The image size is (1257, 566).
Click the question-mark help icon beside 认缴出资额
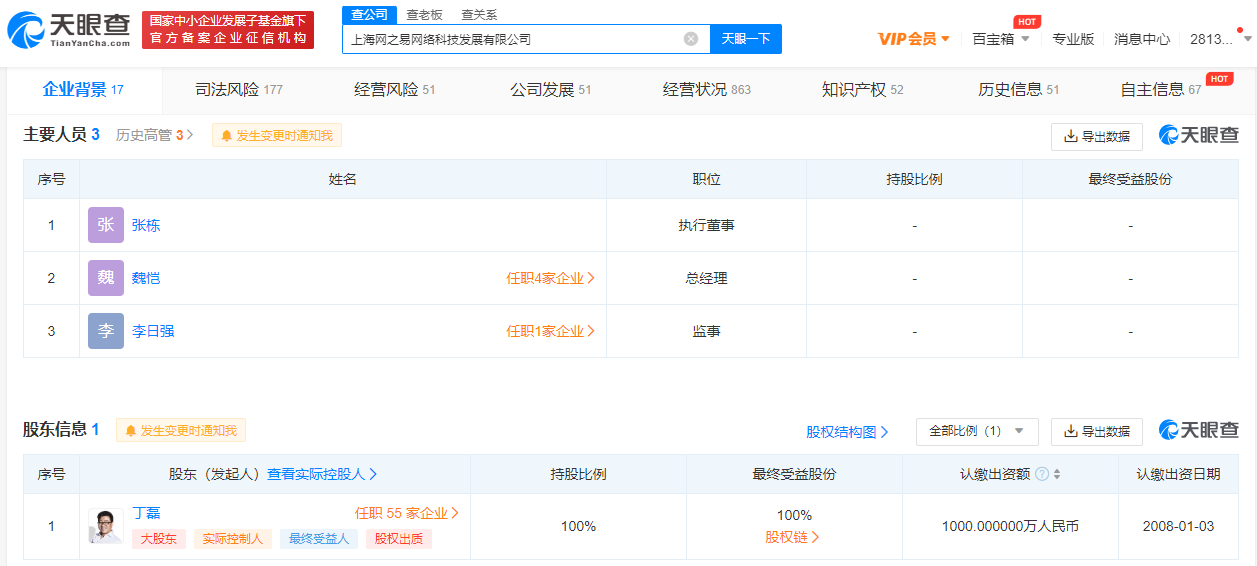1042,474
